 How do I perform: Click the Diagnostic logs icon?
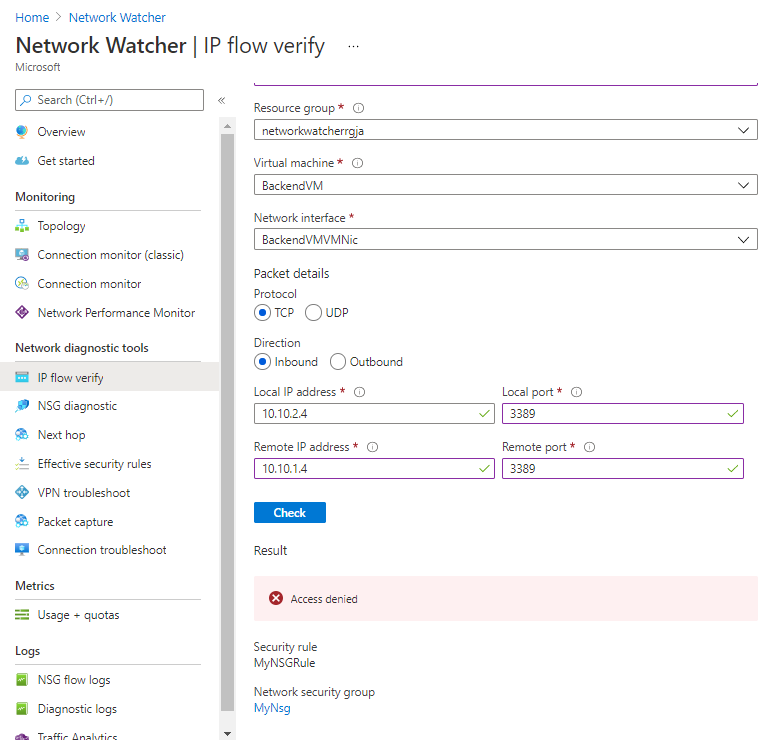(x=22, y=709)
